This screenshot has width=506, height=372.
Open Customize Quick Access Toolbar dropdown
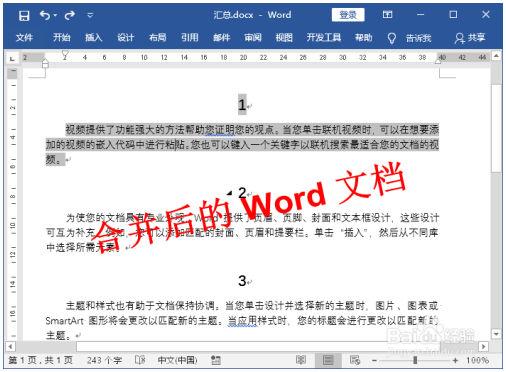90,15
